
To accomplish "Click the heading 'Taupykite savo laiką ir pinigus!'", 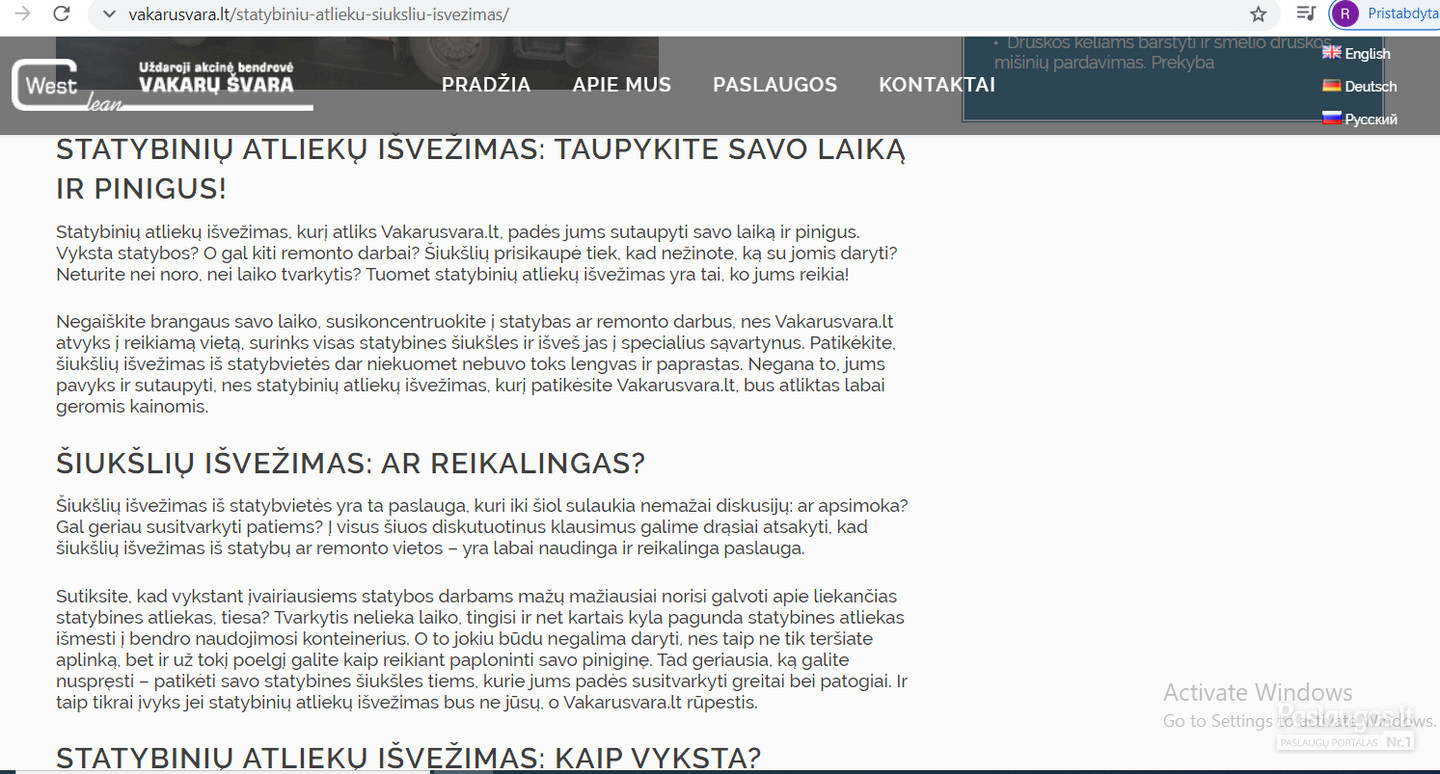I will click(x=481, y=169).
